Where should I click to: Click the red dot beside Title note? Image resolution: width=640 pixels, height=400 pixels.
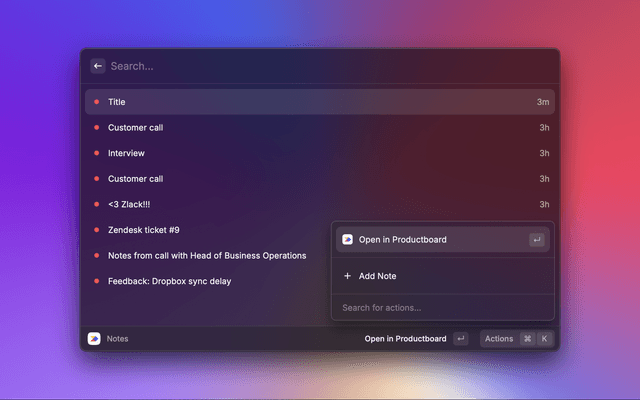pos(97,102)
